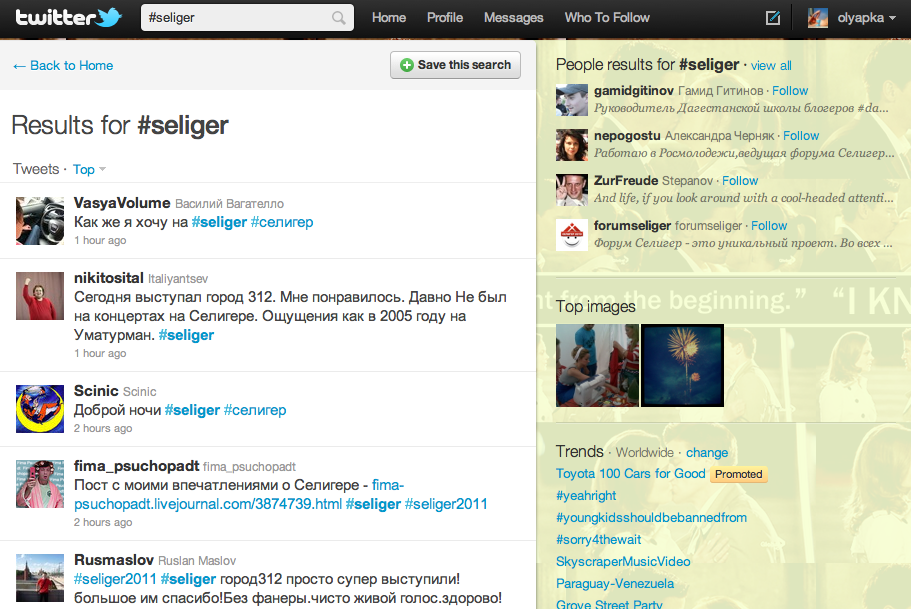911x609 pixels.
Task: Open nikitosital's profile username
Action: point(109,278)
